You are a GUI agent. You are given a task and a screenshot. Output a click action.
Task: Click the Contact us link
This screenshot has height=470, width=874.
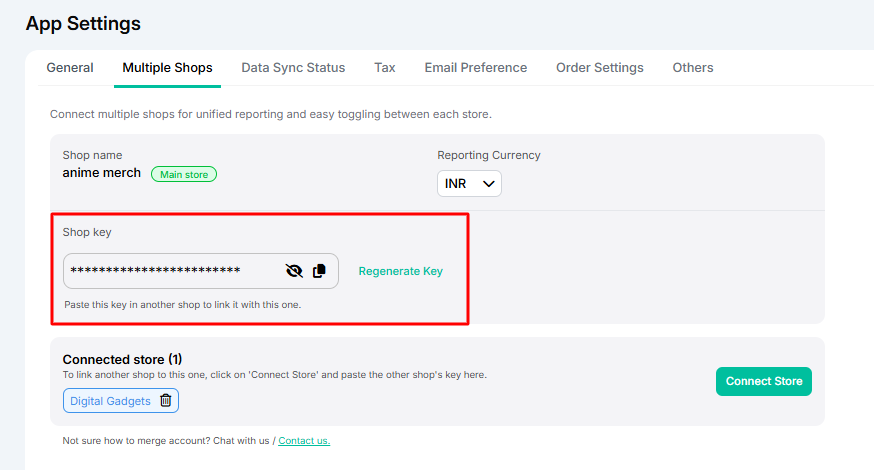point(304,441)
